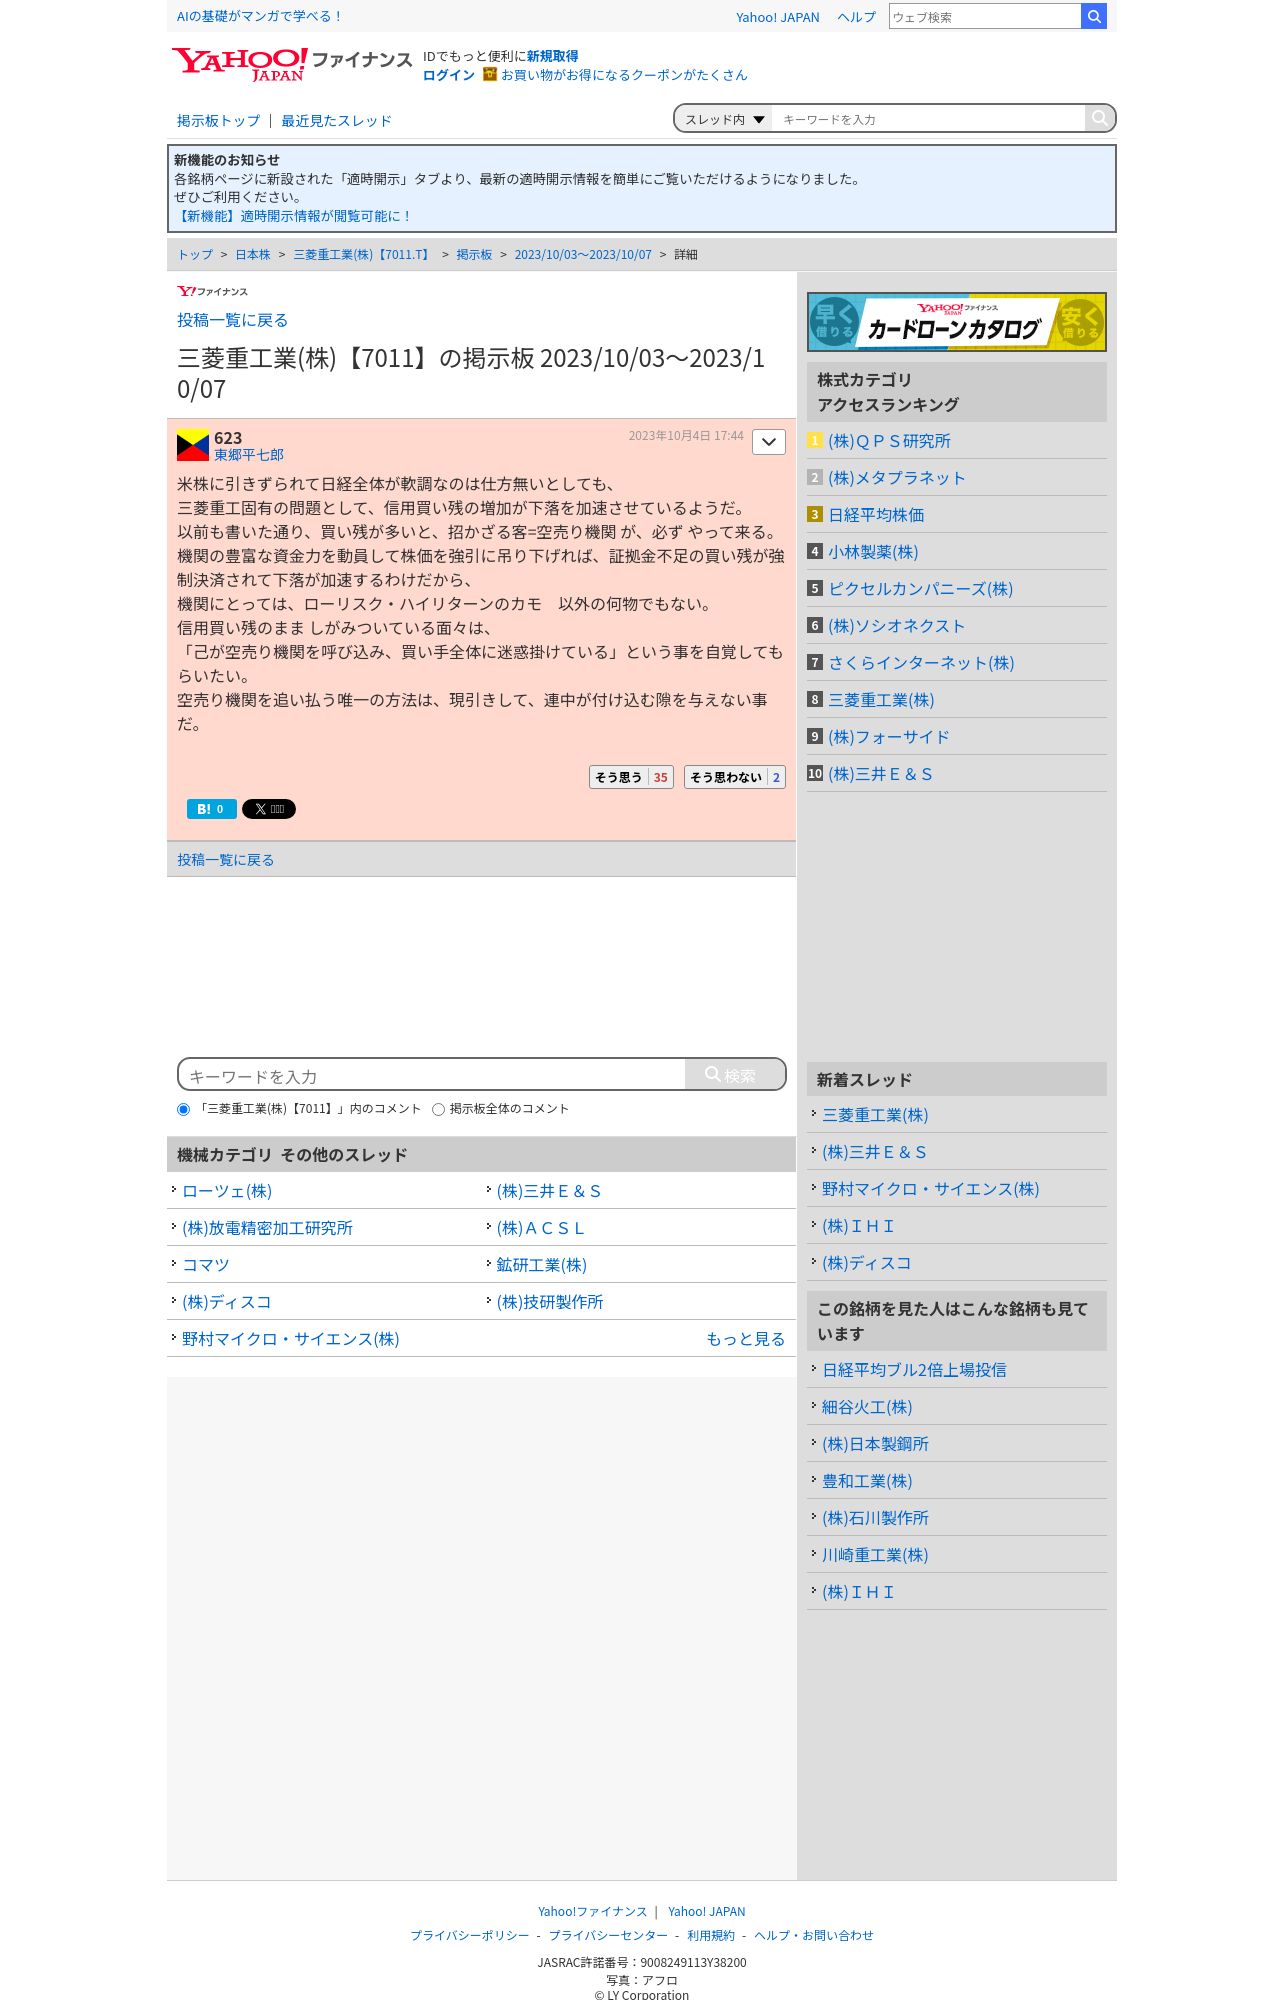1284x2000 pixels.
Task: Open 細谷火工(株) link
Action: pyautogui.click(x=867, y=1407)
